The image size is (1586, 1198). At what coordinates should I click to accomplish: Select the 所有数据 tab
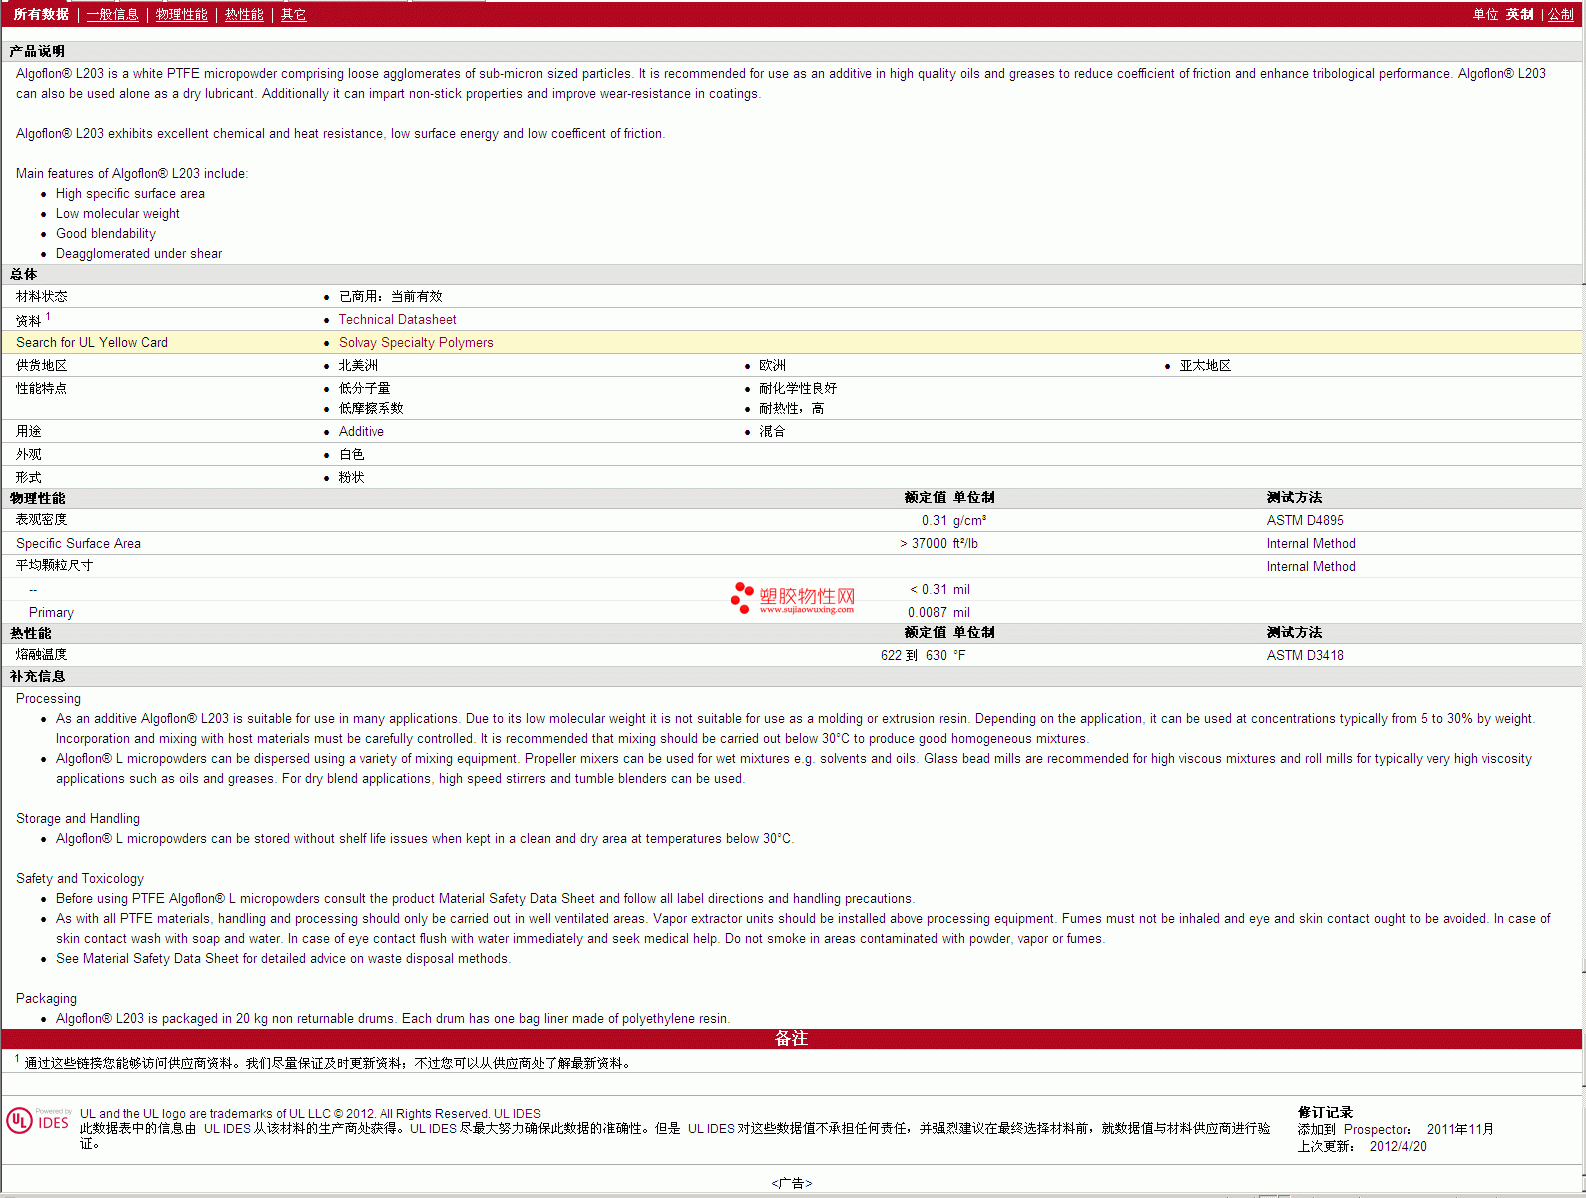pos(41,14)
